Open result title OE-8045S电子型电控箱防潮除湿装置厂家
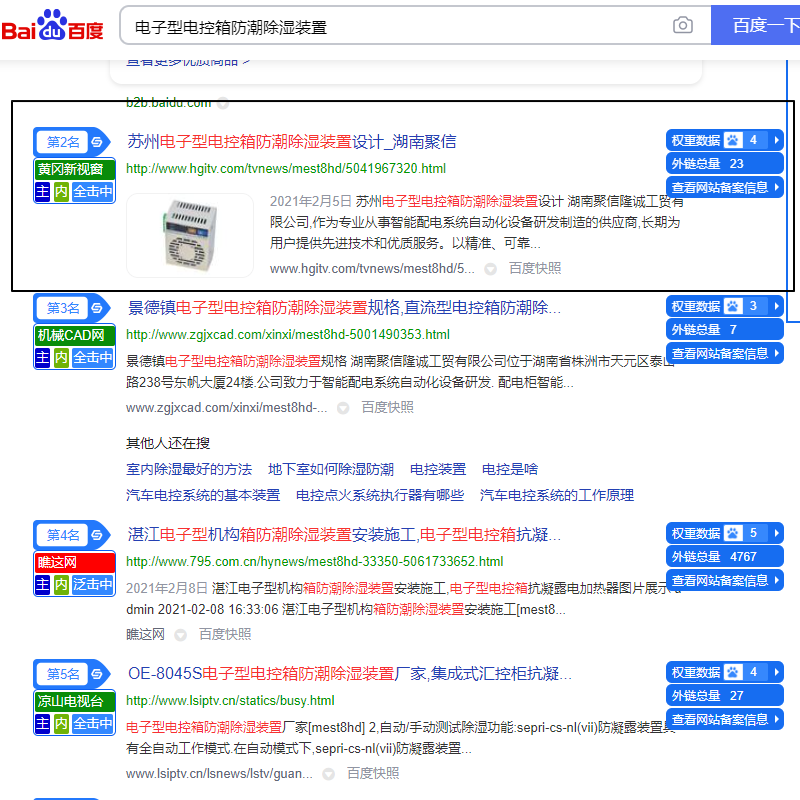 (349, 674)
